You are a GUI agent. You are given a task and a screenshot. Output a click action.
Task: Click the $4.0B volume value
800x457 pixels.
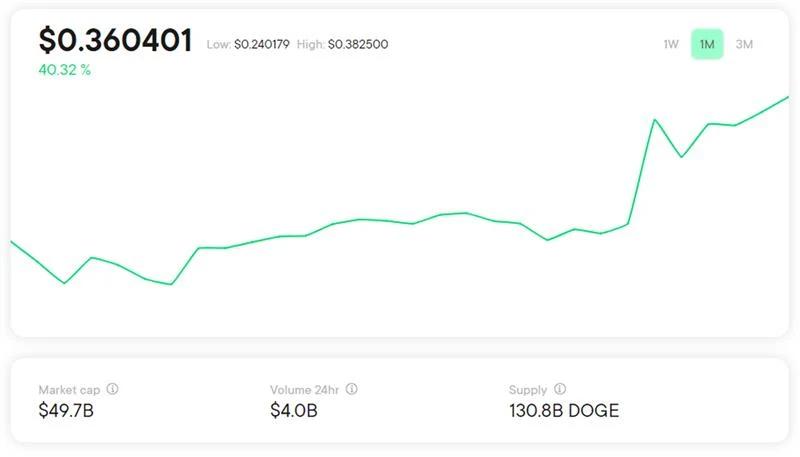click(294, 411)
